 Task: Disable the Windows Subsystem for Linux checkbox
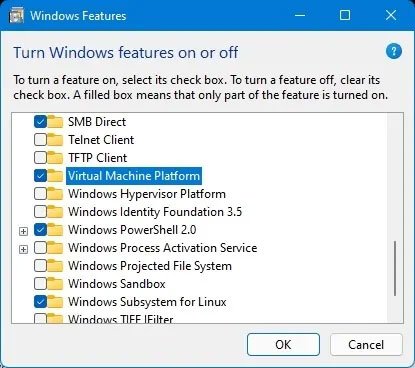(x=40, y=302)
